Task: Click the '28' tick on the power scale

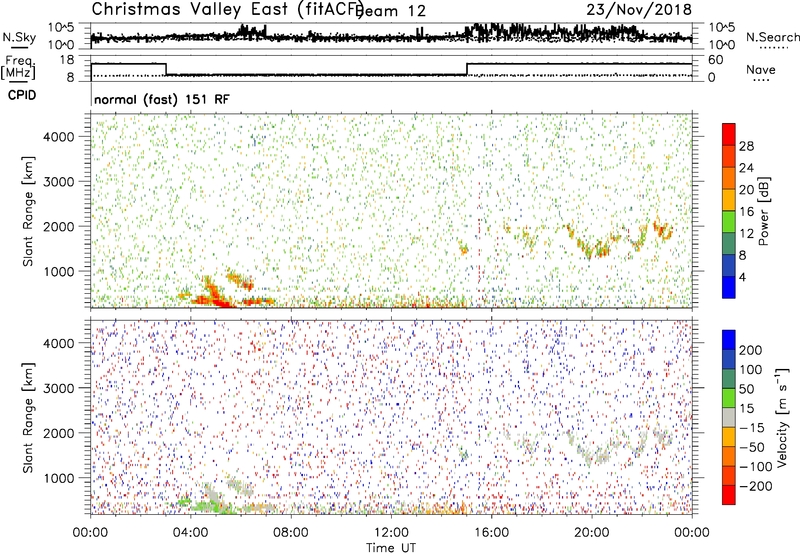Action: (x=746, y=146)
